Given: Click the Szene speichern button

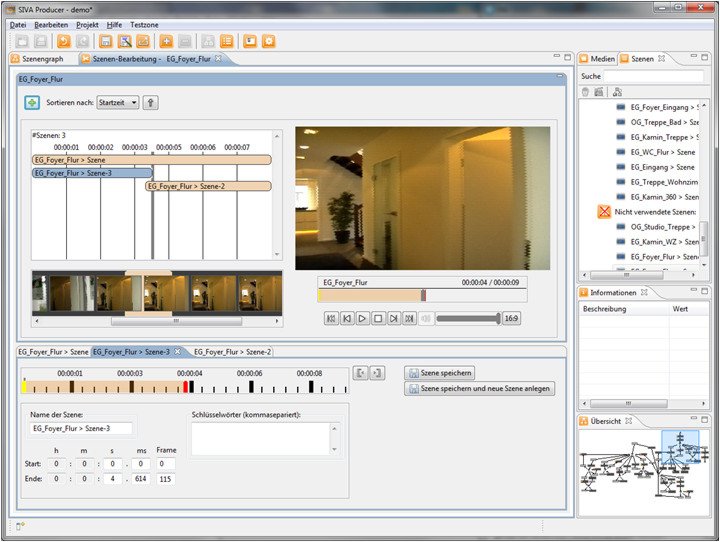Looking at the screenshot, I should [440, 373].
